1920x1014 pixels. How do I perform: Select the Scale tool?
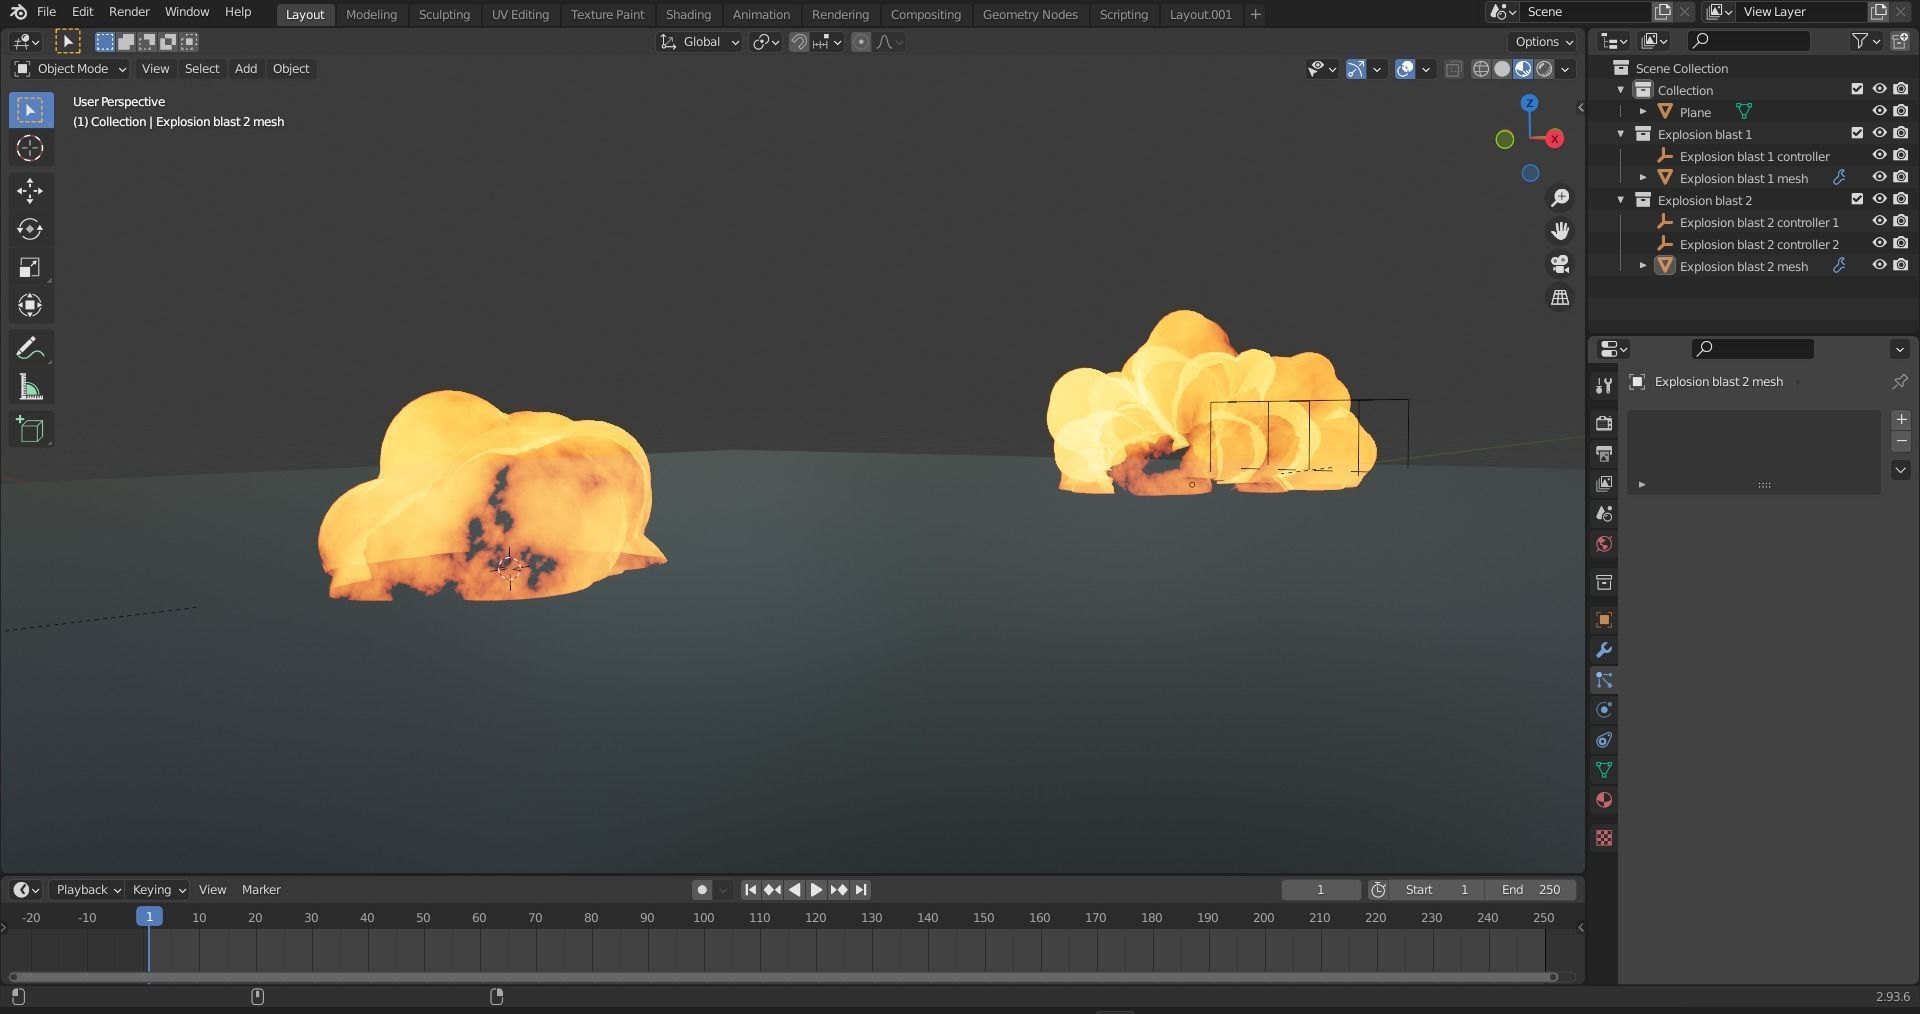(x=30, y=267)
